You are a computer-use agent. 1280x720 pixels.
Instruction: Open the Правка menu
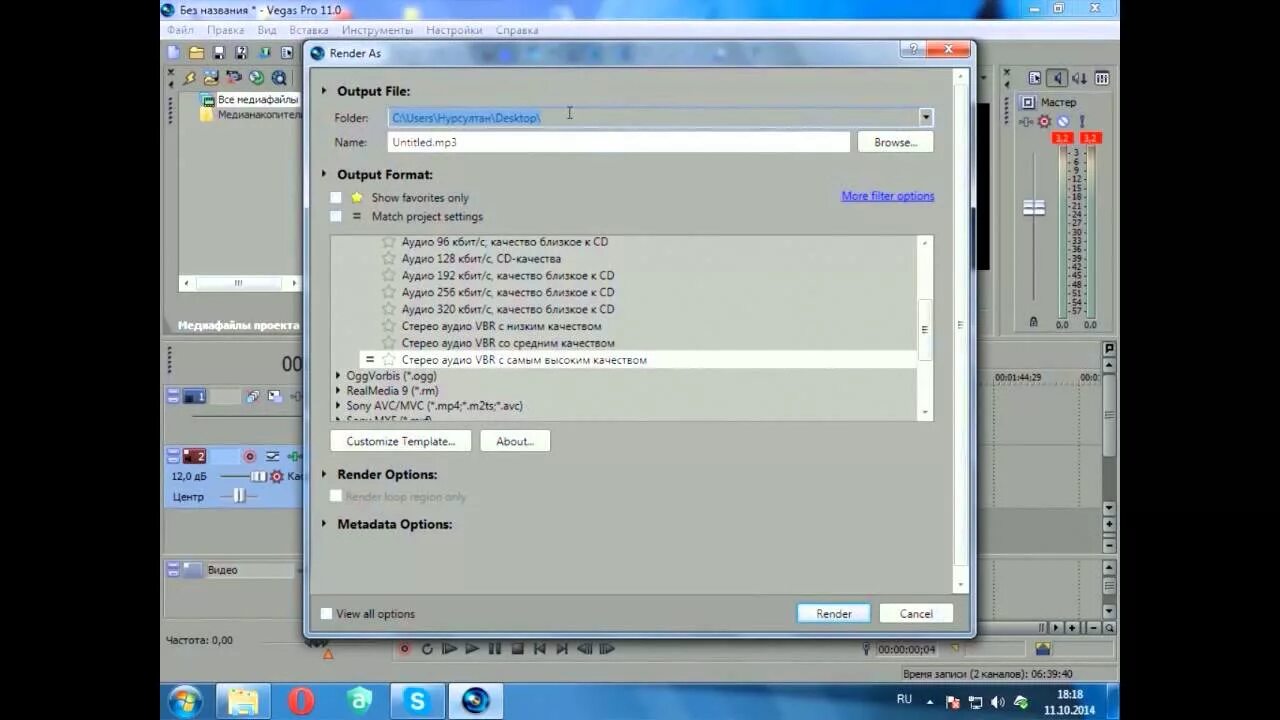click(225, 30)
